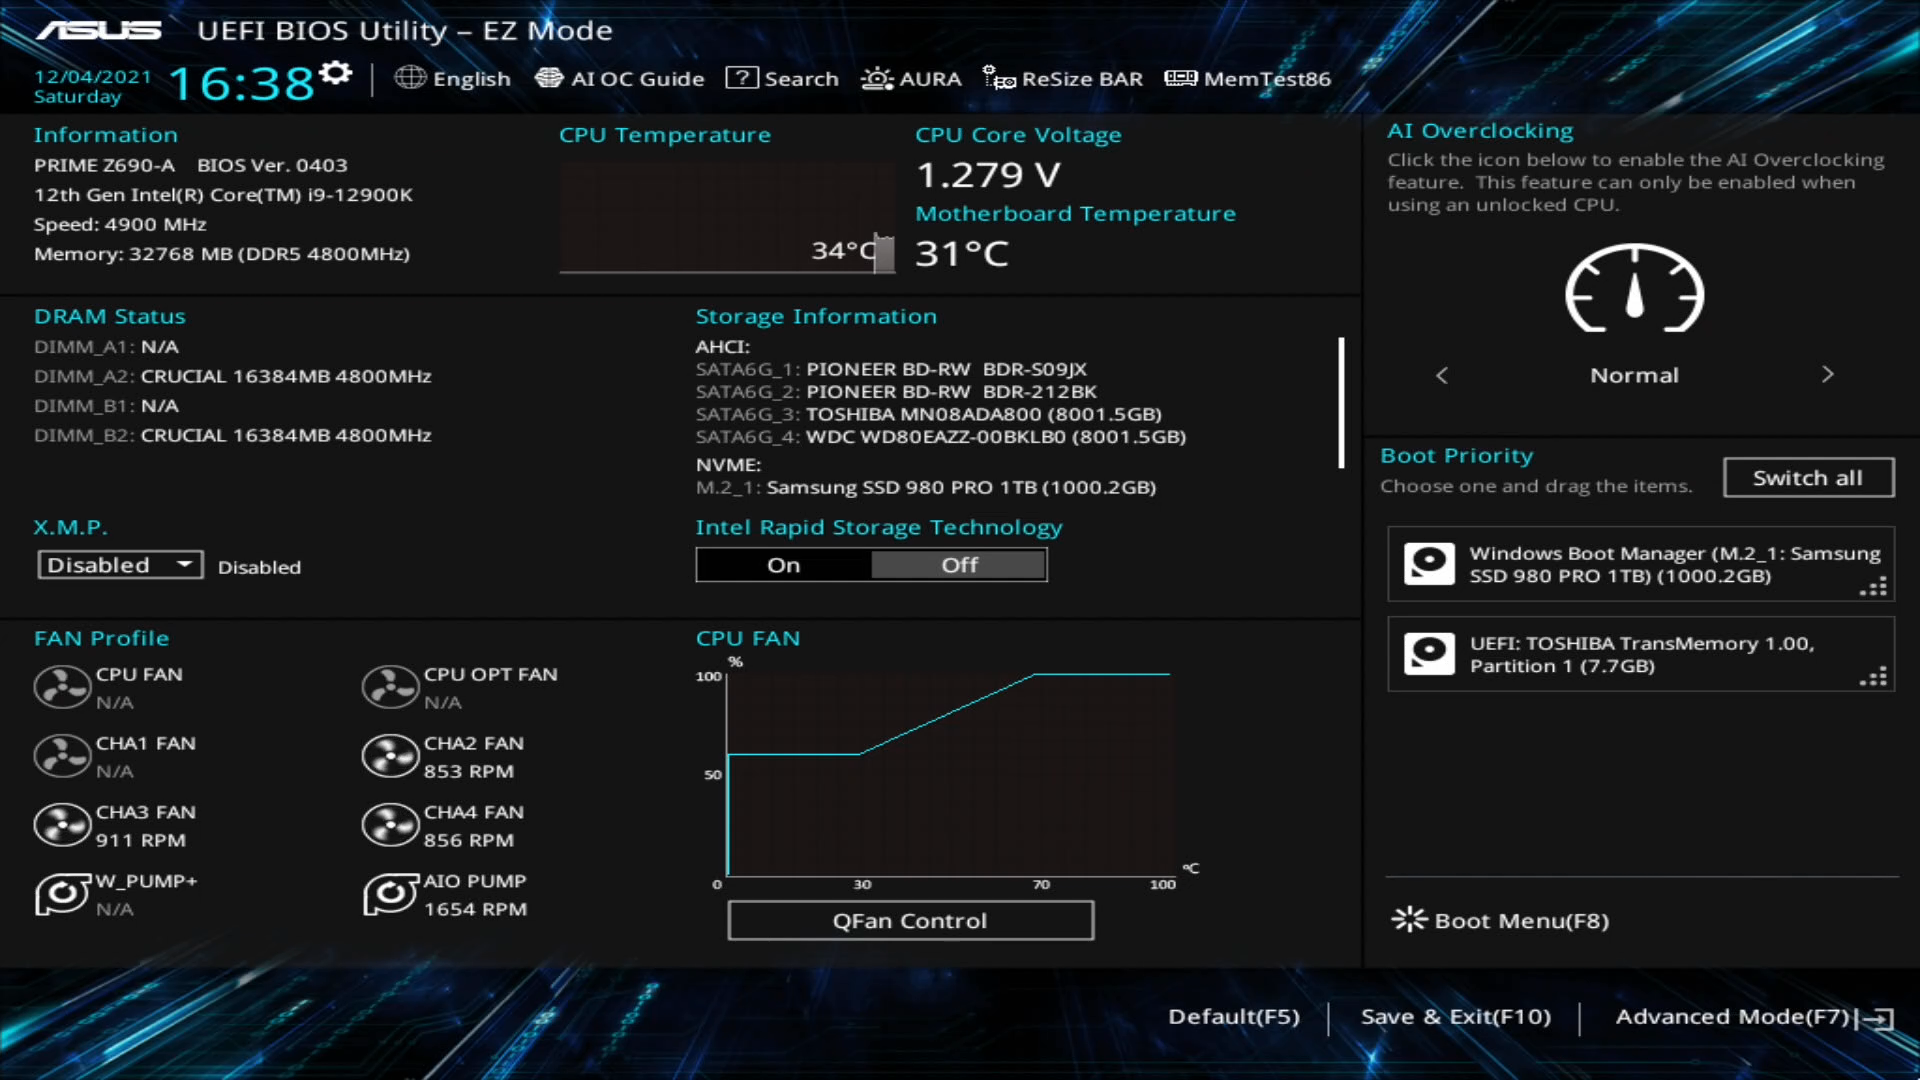Screen dimensions: 1920x1080
Task: Click the W_PUMP+ pump icon
Action: 62,894
